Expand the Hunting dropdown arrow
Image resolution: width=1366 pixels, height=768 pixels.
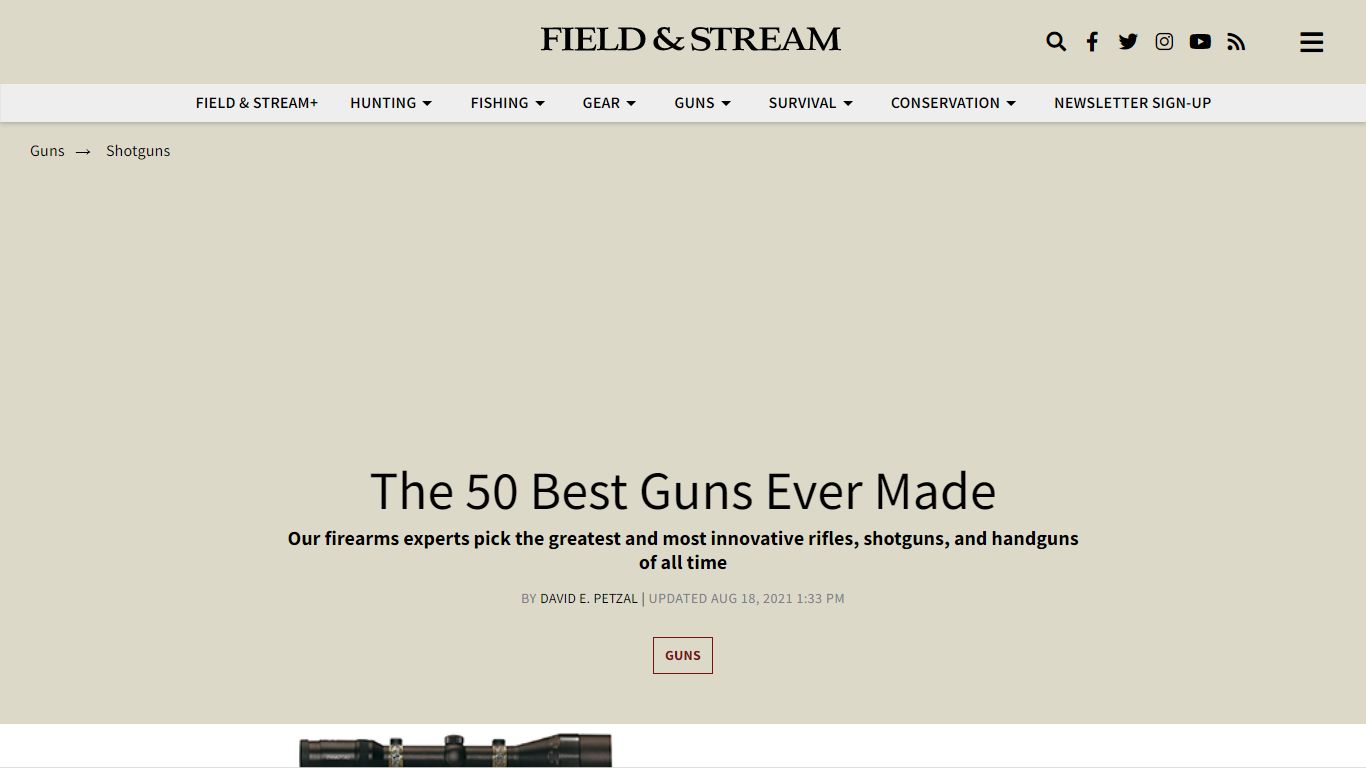coord(427,103)
